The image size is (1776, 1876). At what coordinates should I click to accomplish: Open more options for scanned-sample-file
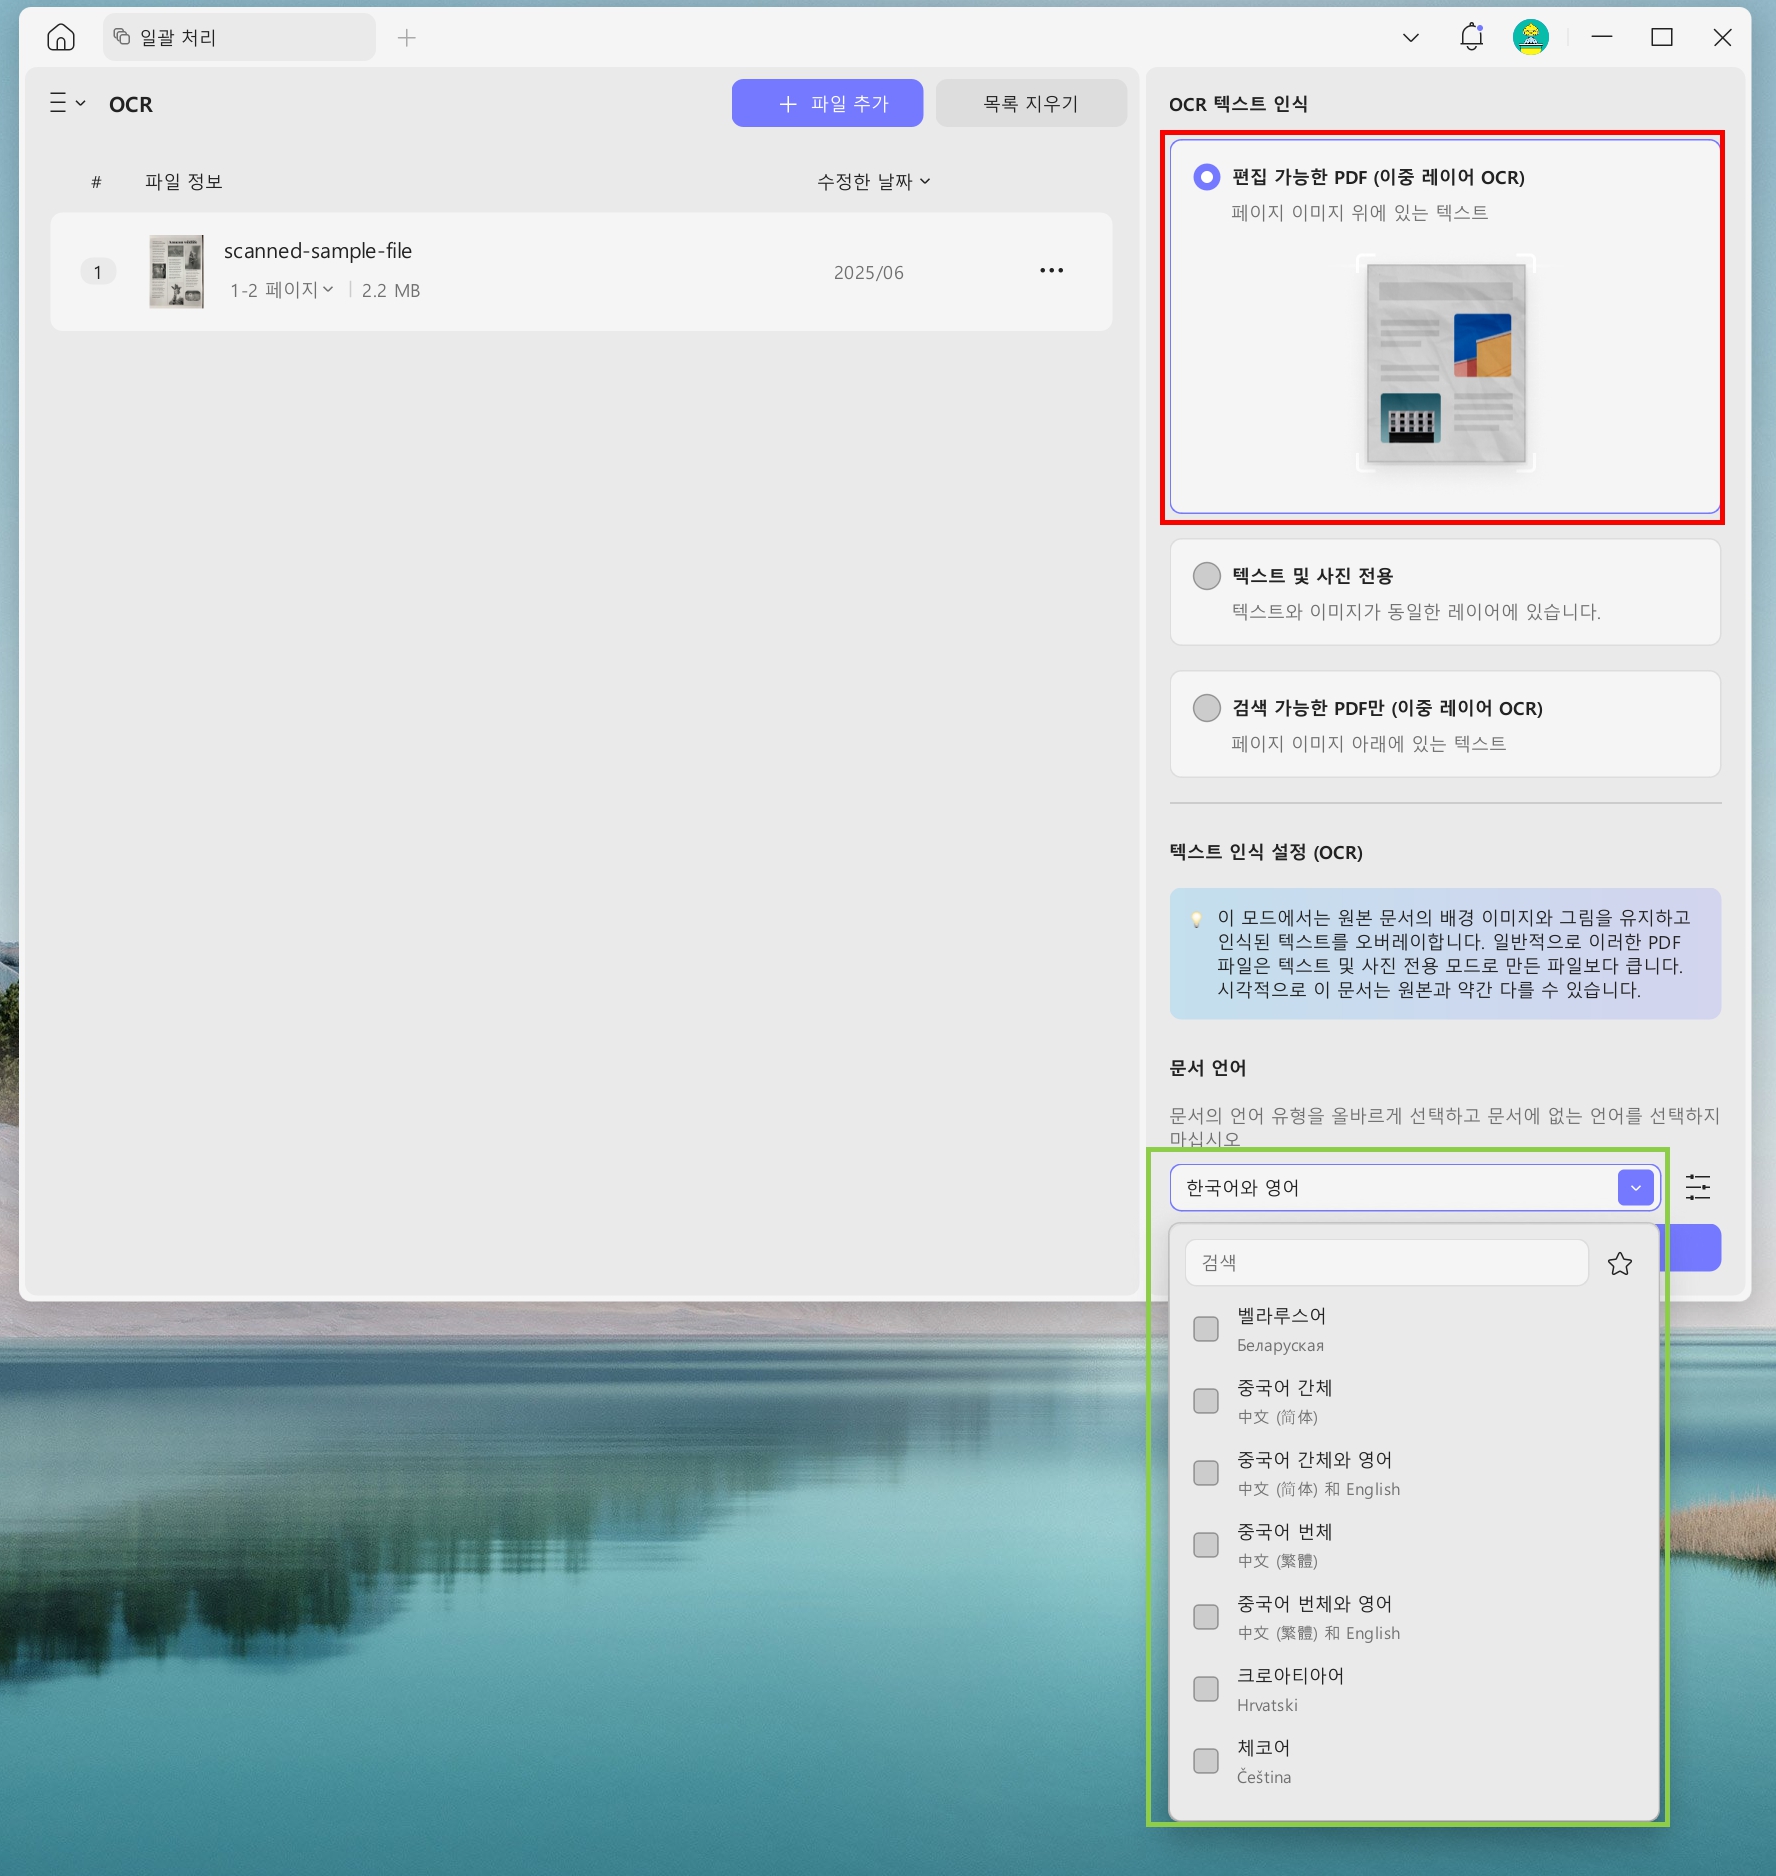[x=1051, y=271]
